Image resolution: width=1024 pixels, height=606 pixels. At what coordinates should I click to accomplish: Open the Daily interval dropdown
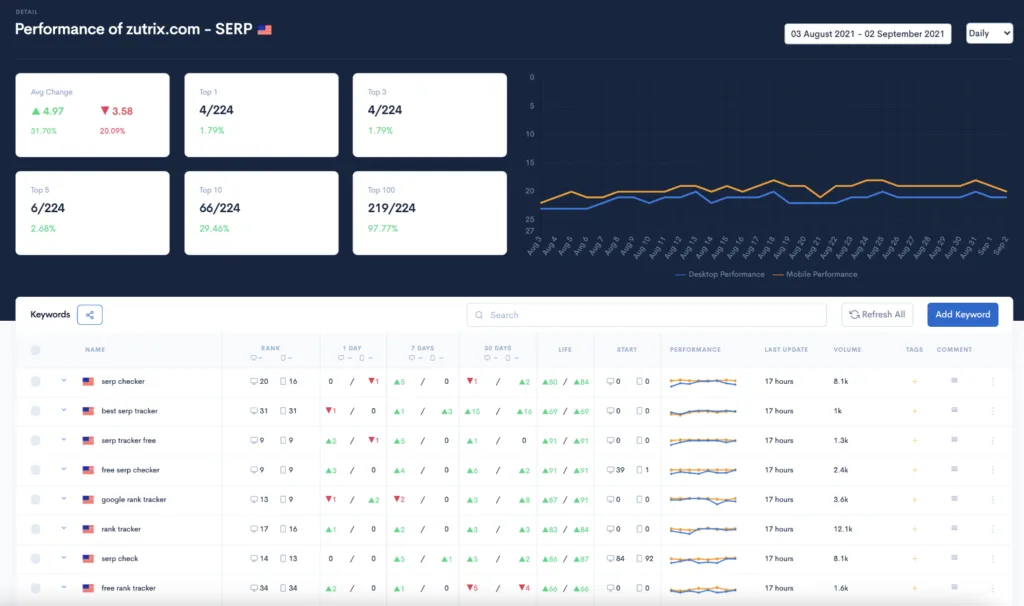(x=989, y=34)
